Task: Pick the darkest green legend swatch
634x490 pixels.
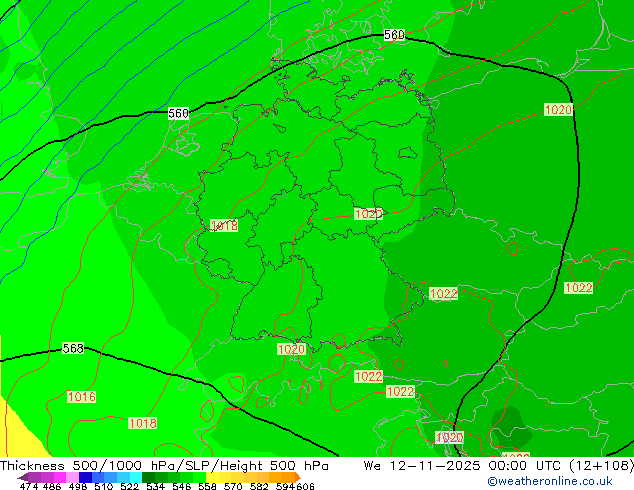Action: pos(148,477)
